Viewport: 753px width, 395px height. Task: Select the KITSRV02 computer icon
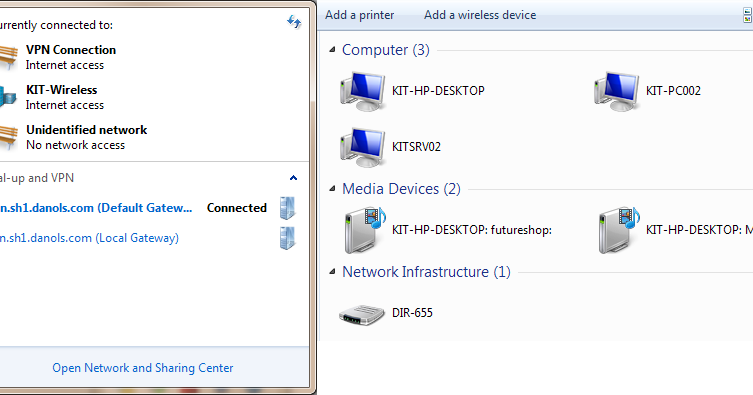point(363,147)
